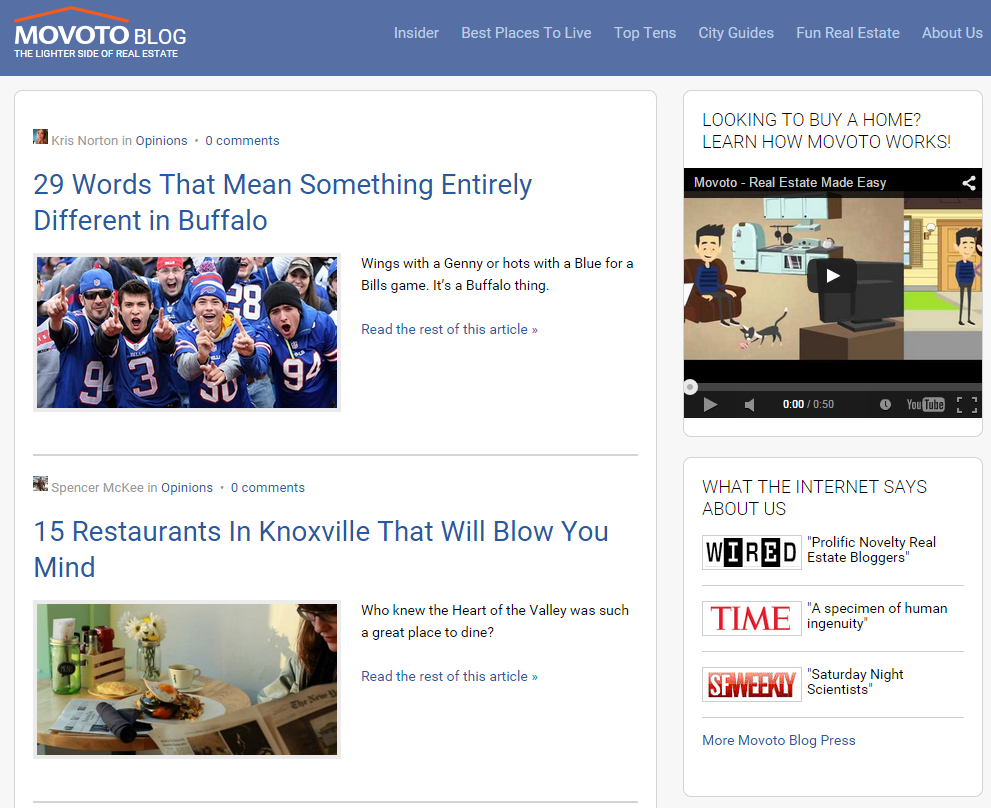Click the Bills fans thumbnail image

click(x=187, y=332)
